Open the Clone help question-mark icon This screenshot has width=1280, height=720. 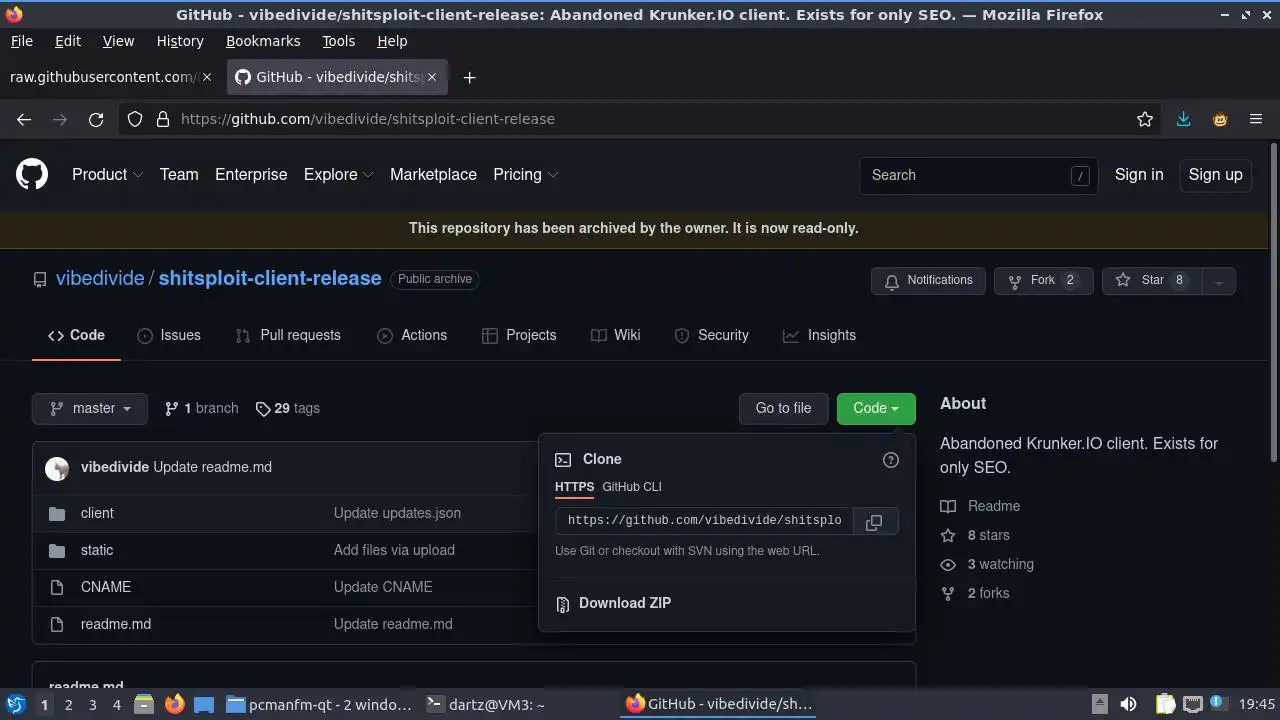point(891,460)
